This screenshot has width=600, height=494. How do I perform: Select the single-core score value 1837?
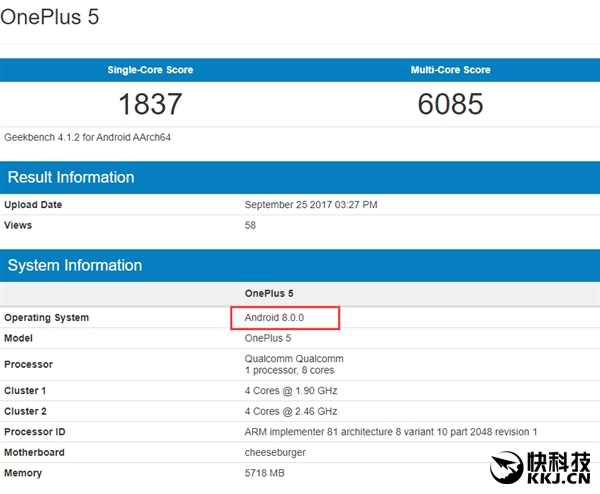(150, 104)
